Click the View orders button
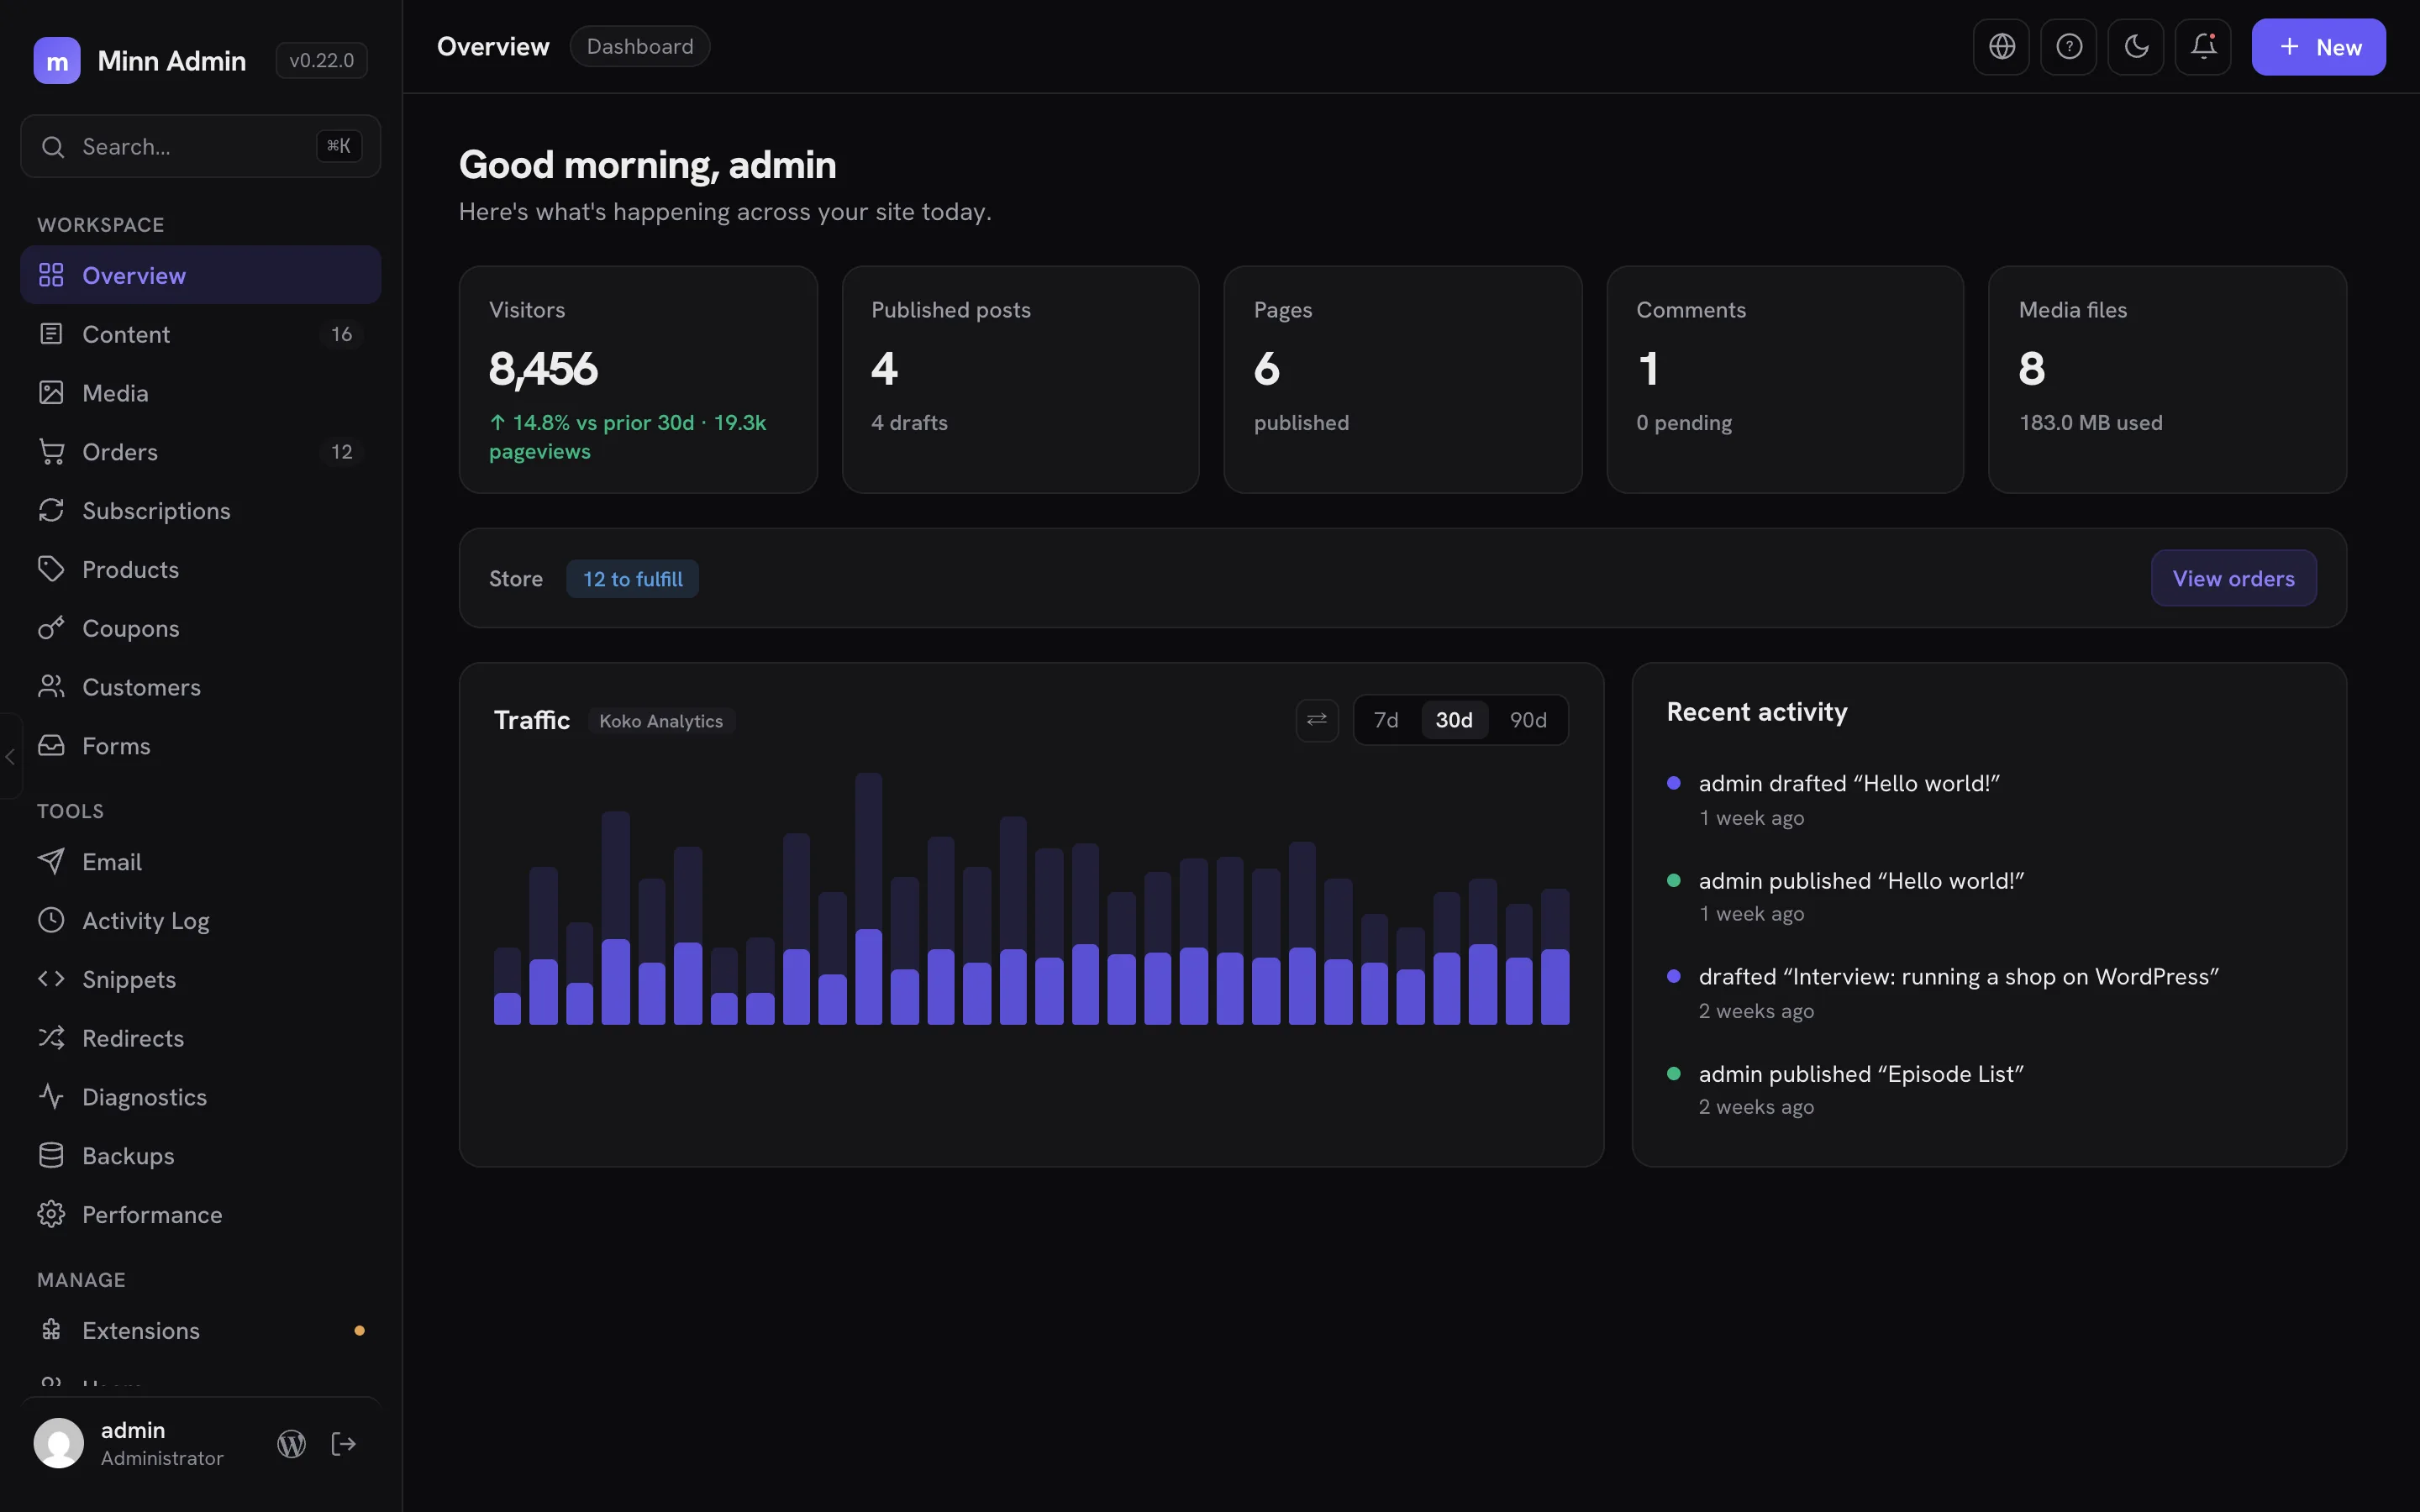 [2233, 578]
